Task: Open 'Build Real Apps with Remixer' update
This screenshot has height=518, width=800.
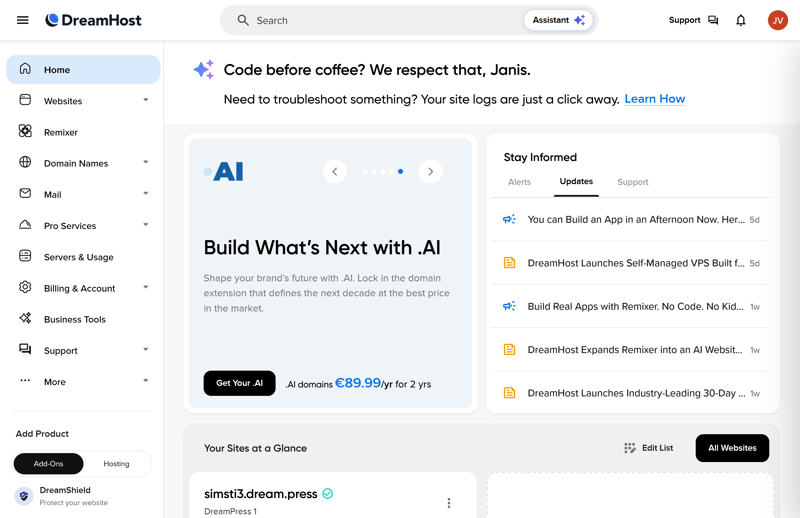Action: (631, 306)
